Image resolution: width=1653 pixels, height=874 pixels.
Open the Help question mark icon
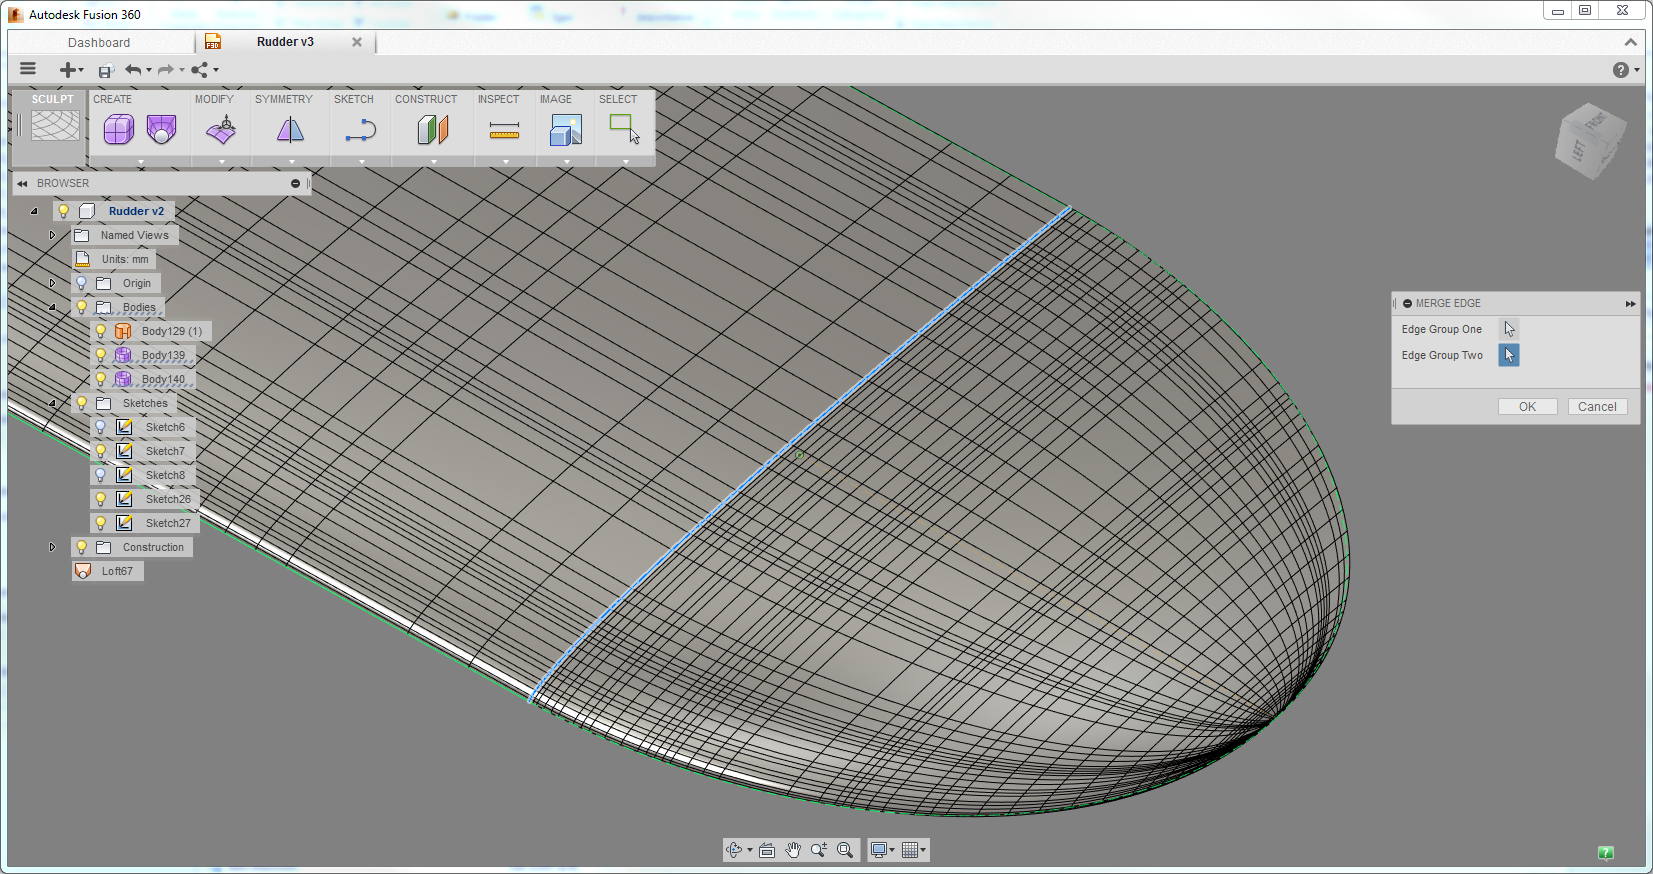(1621, 70)
